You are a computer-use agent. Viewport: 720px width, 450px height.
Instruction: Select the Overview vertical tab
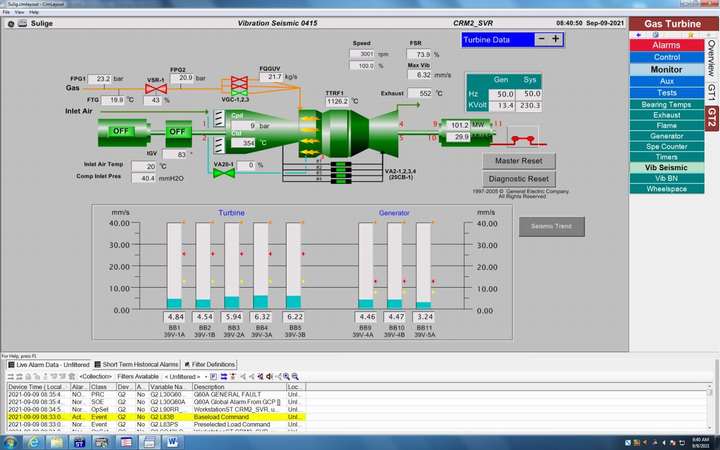(x=711, y=58)
